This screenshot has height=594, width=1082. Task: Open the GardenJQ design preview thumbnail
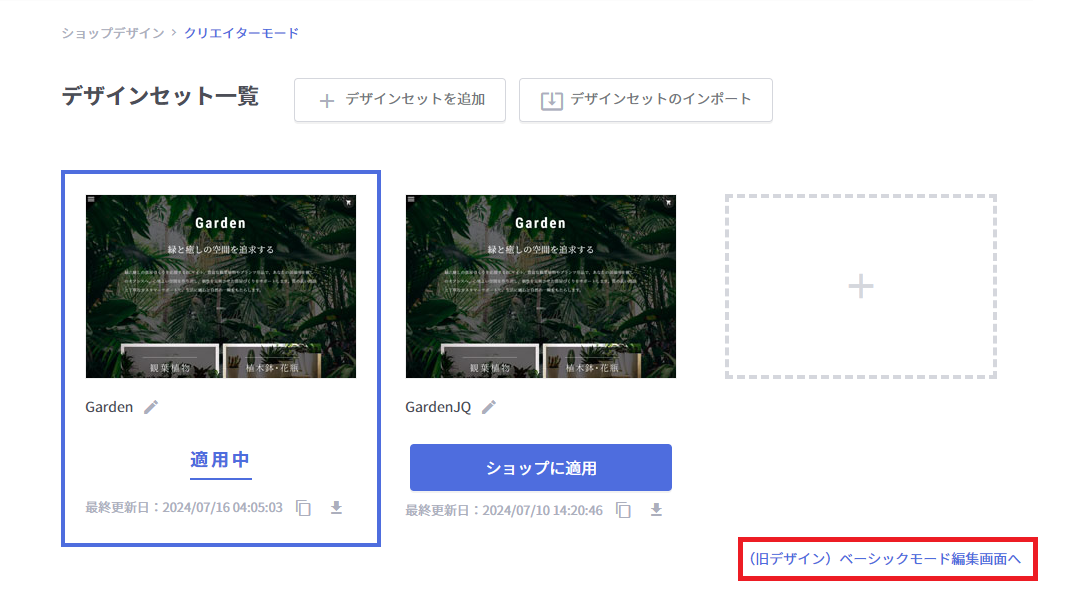click(x=540, y=286)
